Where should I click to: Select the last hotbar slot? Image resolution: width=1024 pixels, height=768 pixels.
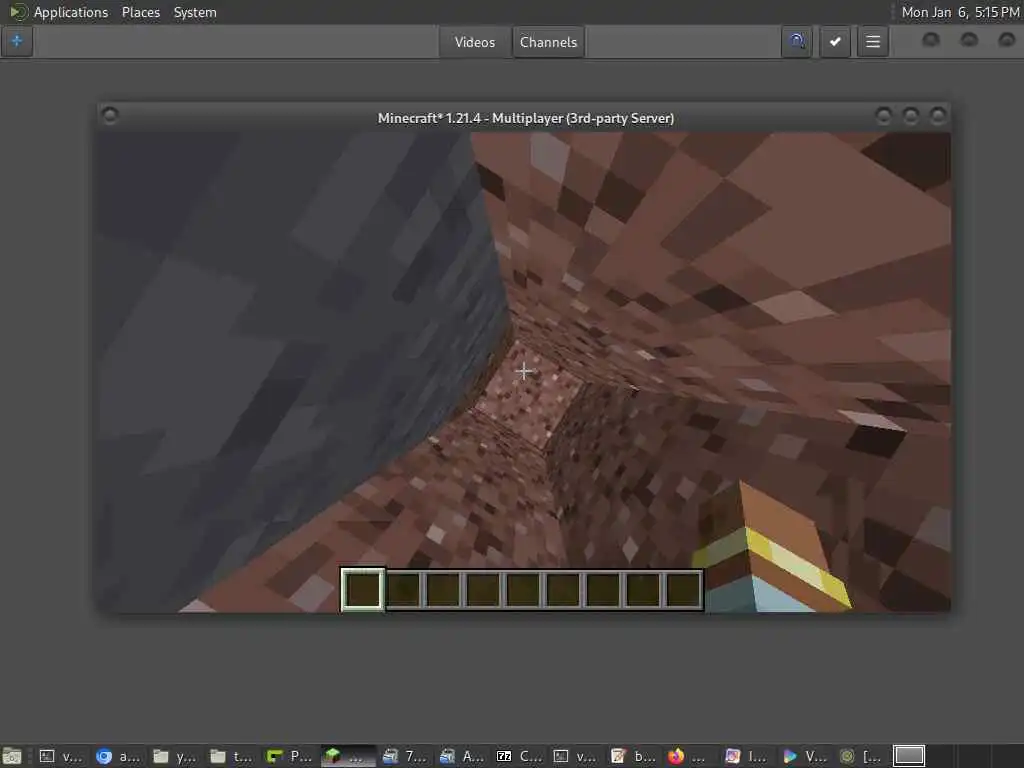(x=682, y=590)
